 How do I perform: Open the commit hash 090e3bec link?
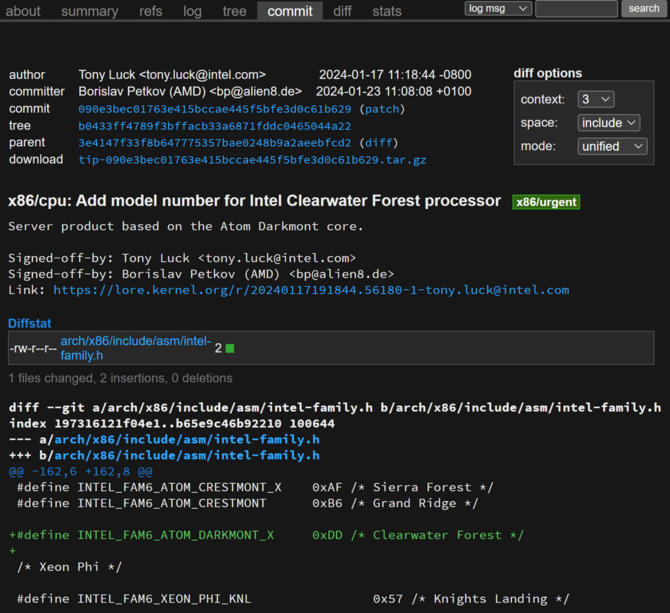[x=215, y=109]
